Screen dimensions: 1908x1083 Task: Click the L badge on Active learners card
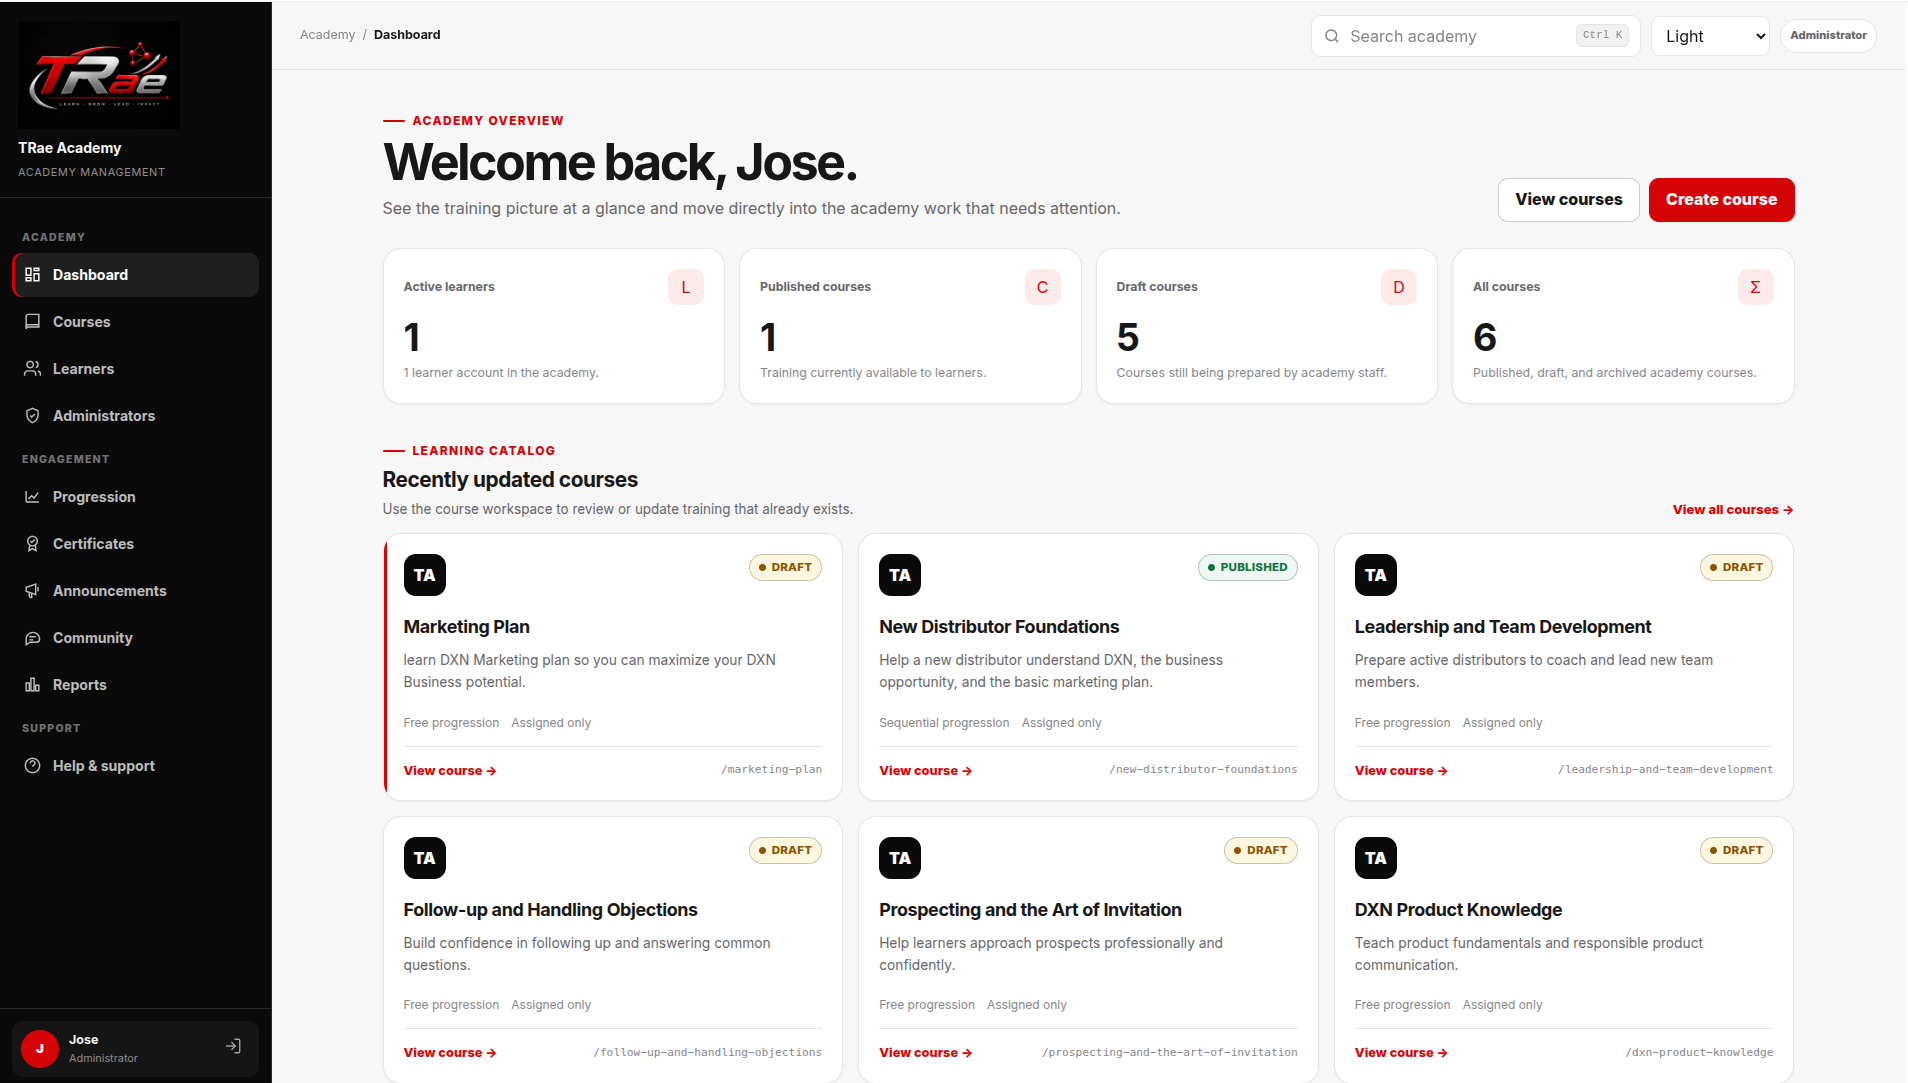pos(686,287)
